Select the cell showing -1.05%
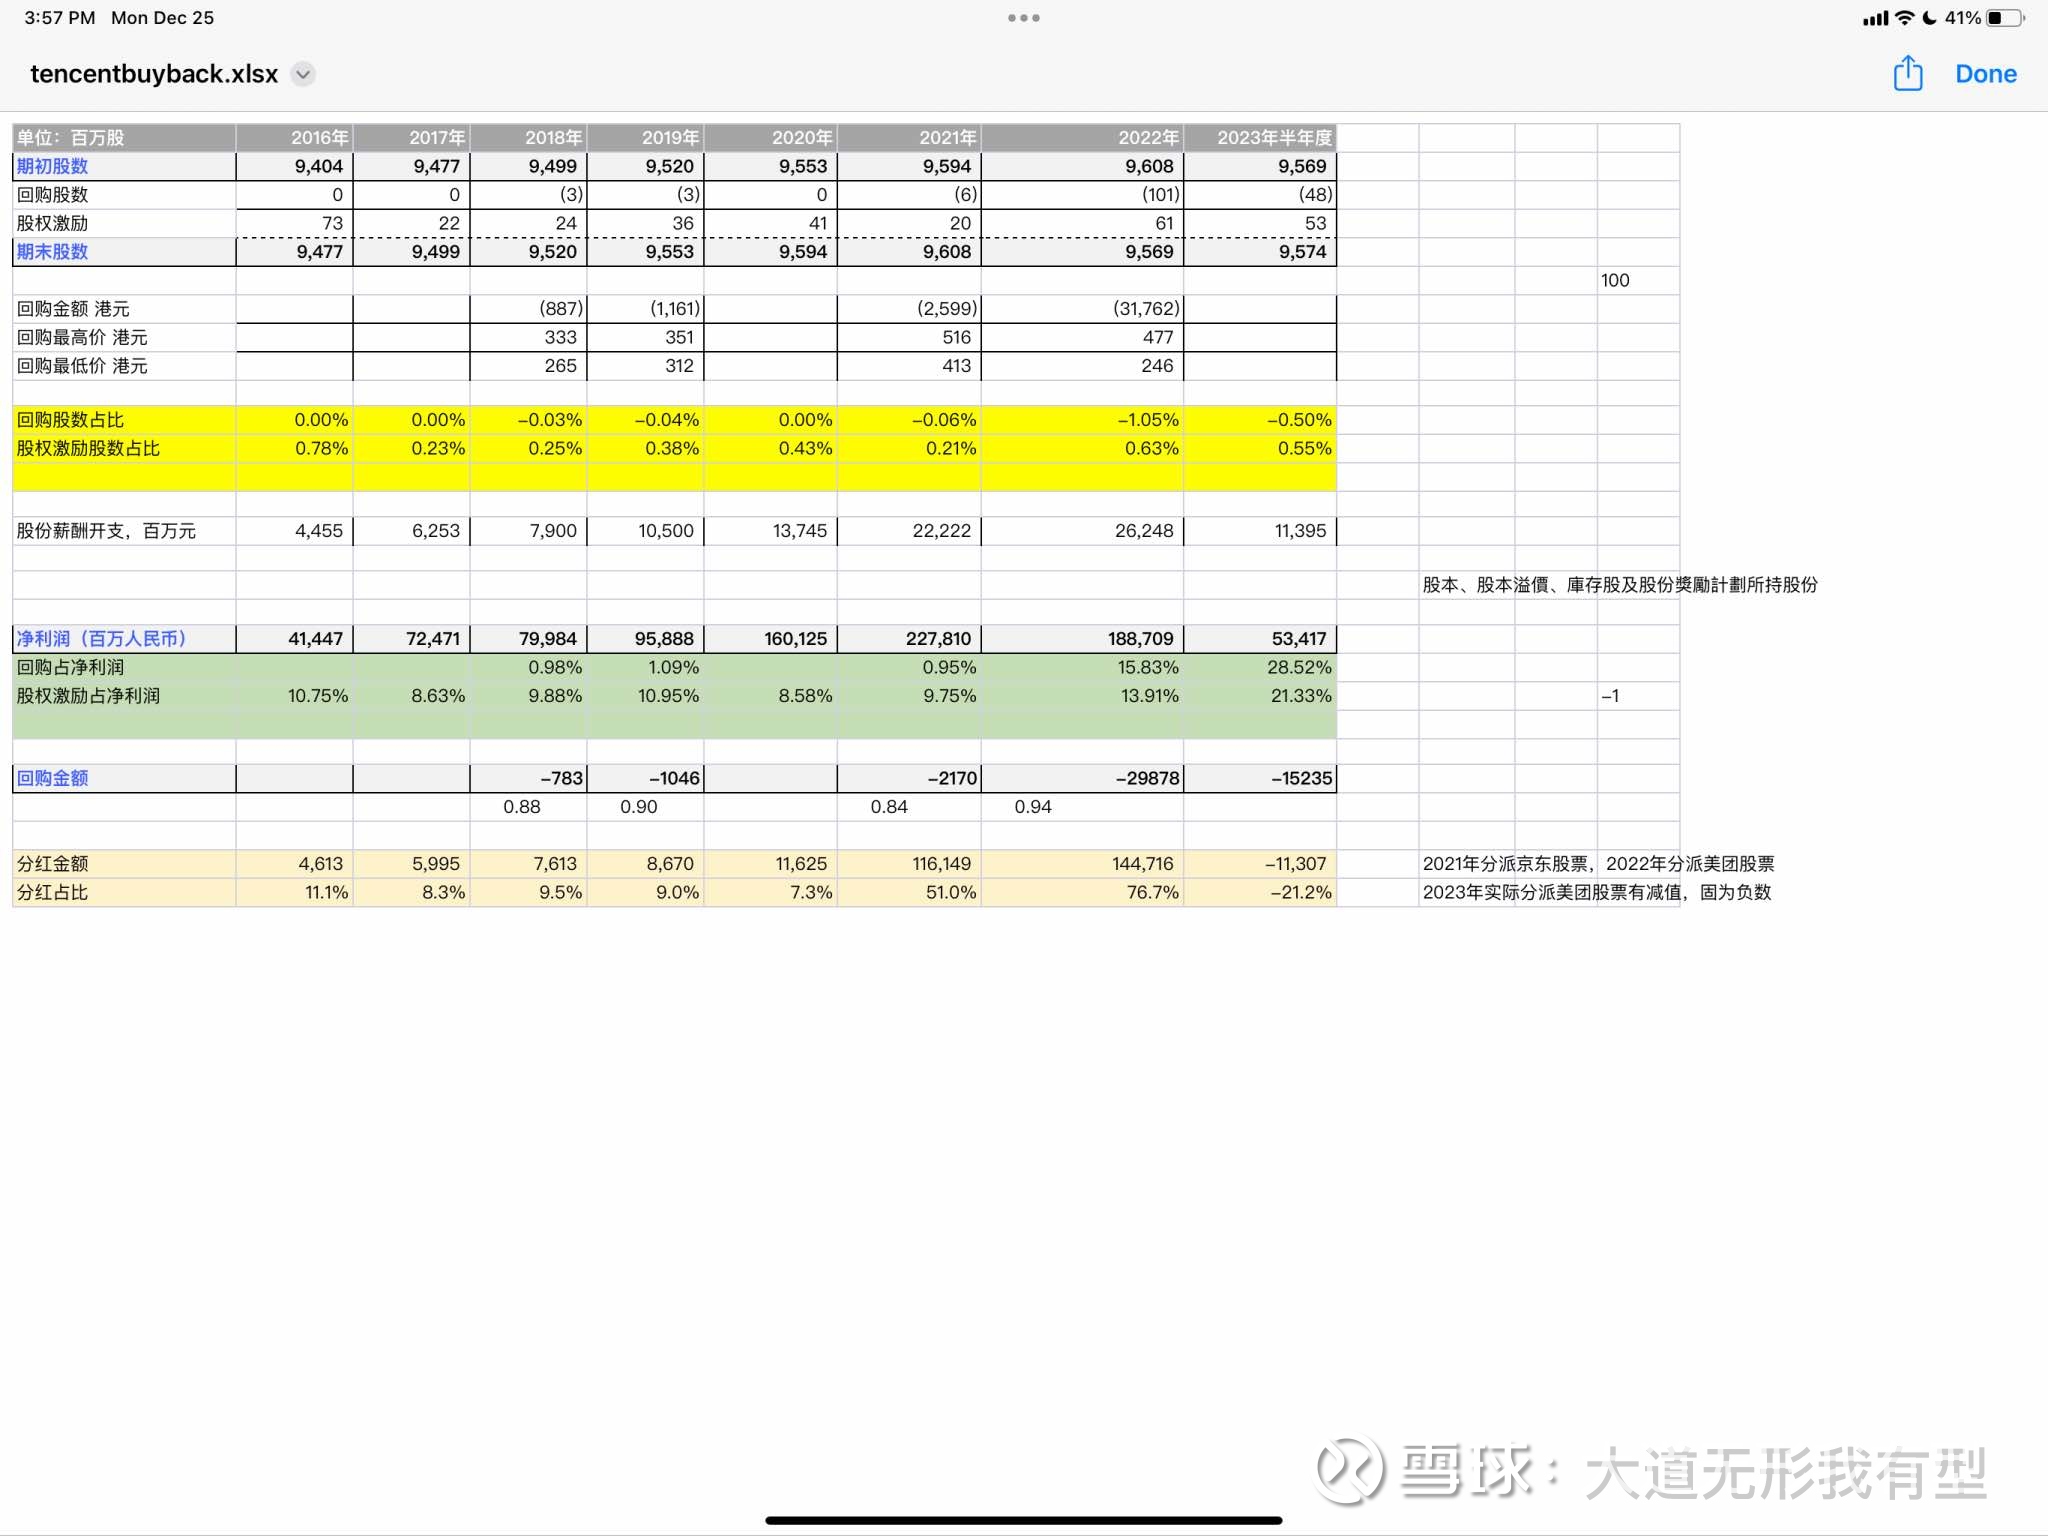 pyautogui.click(x=1083, y=420)
